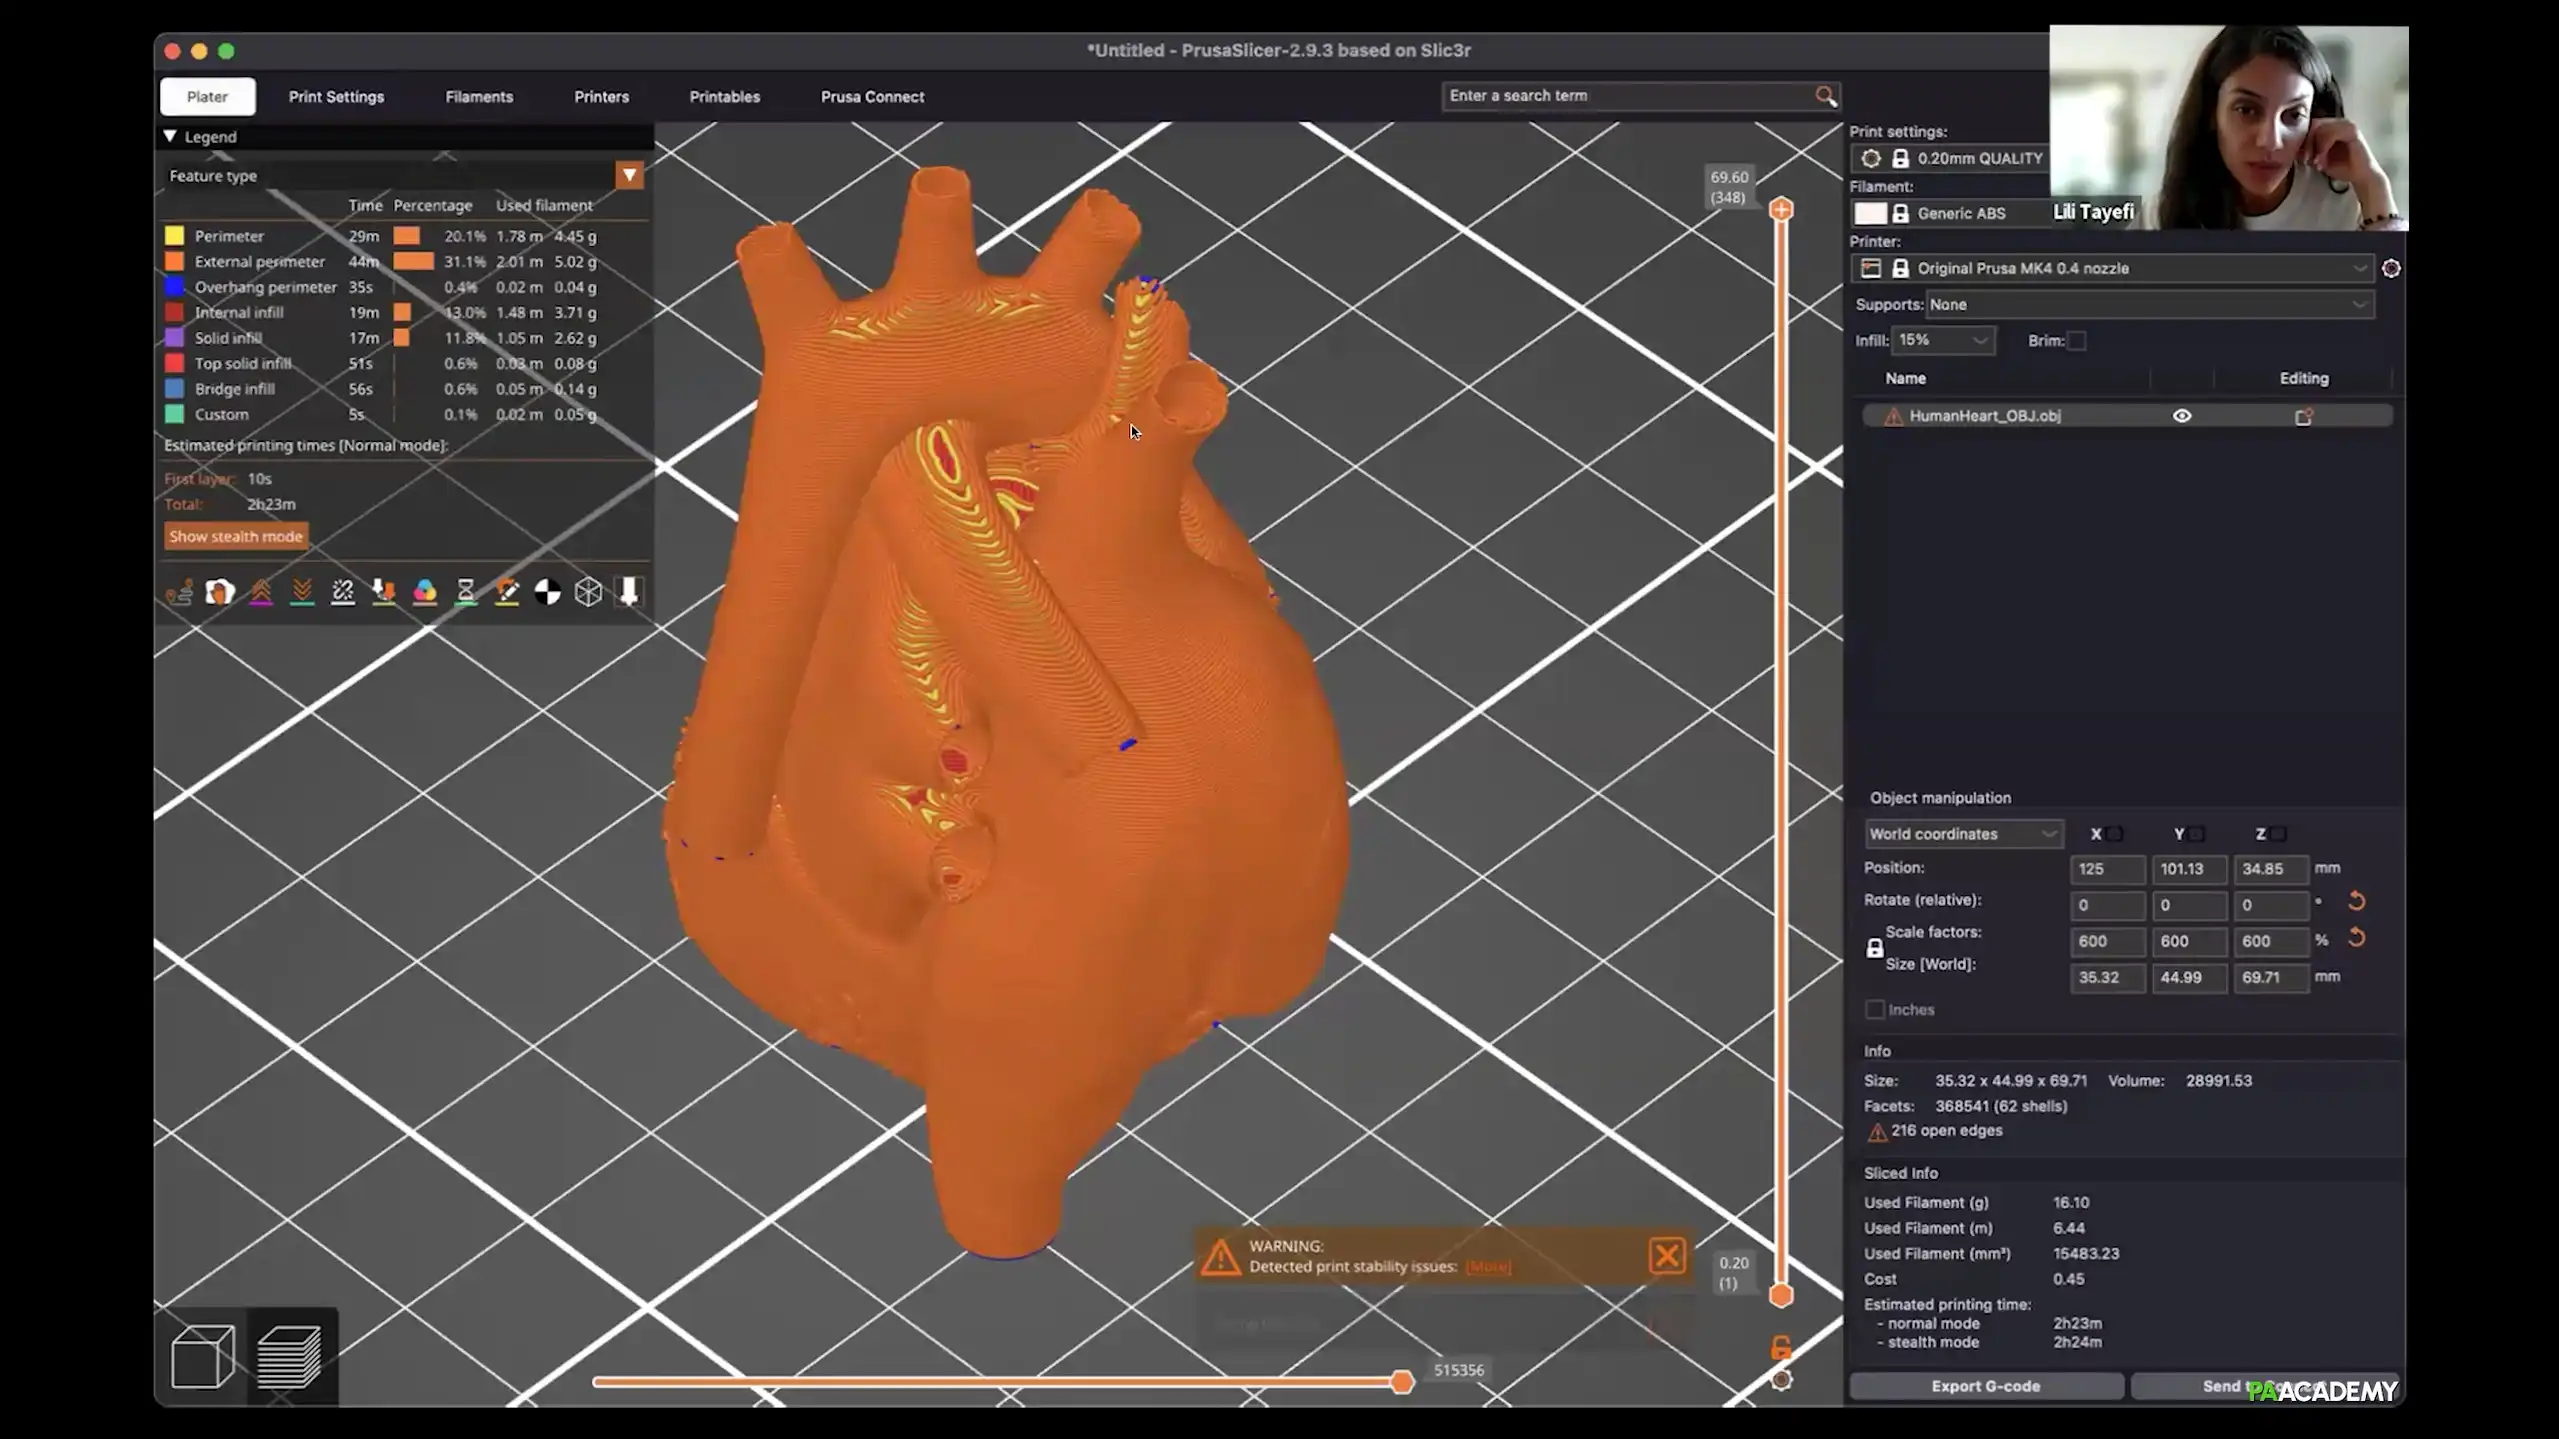Check the Inches checkbox
Viewport: 2559px width, 1439px height.
(1875, 1010)
